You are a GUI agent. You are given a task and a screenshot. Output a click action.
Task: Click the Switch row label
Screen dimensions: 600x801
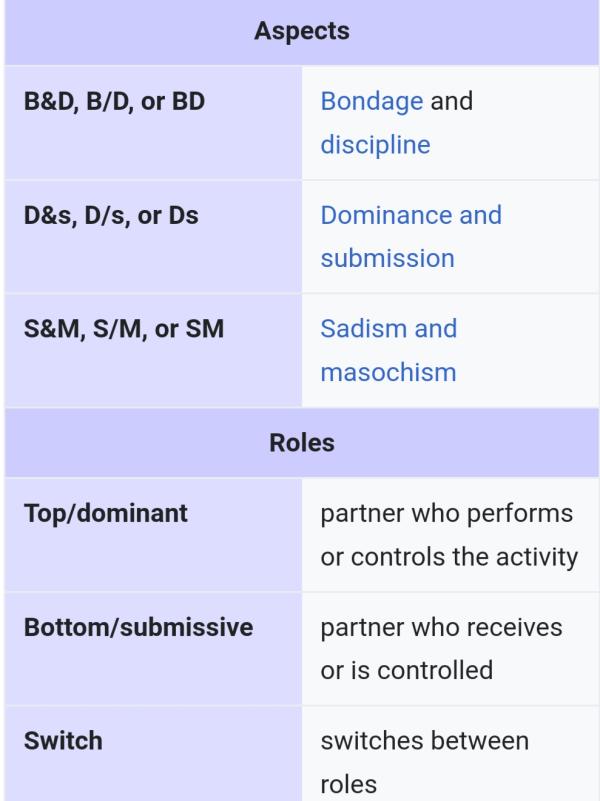(63, 742)
